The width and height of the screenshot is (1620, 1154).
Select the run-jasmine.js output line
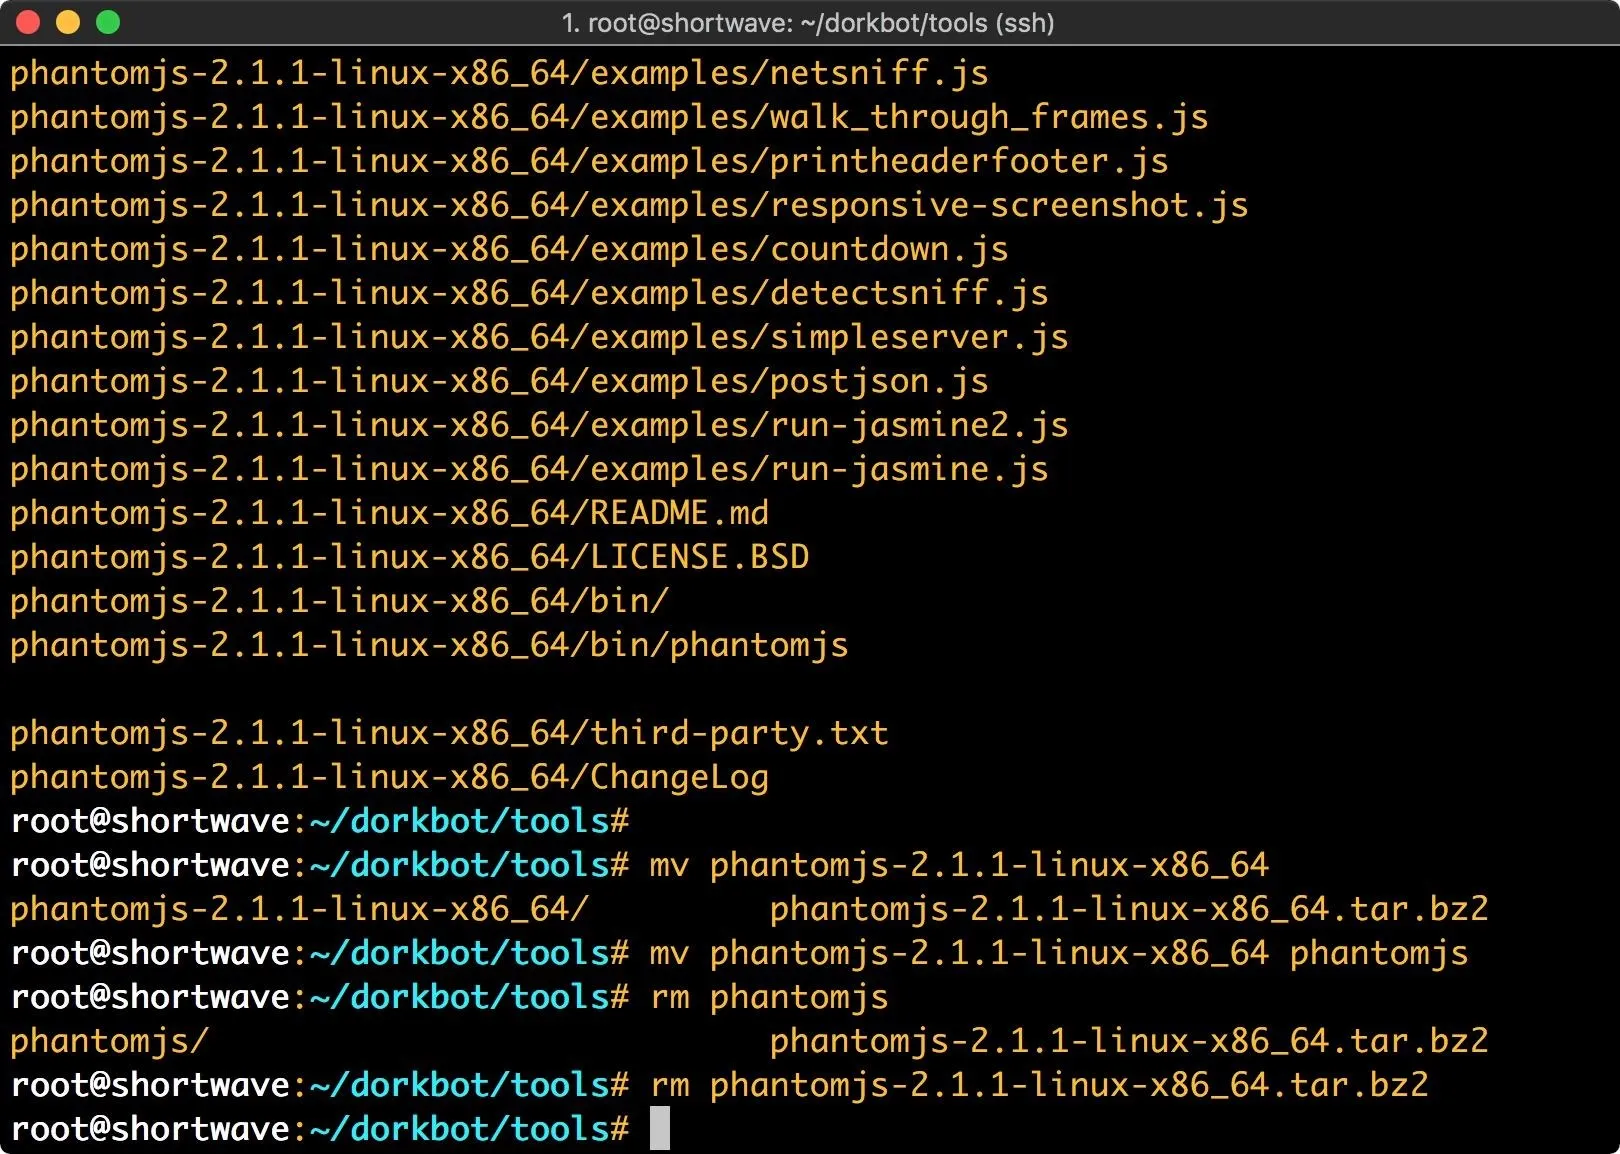click(529, 469)
